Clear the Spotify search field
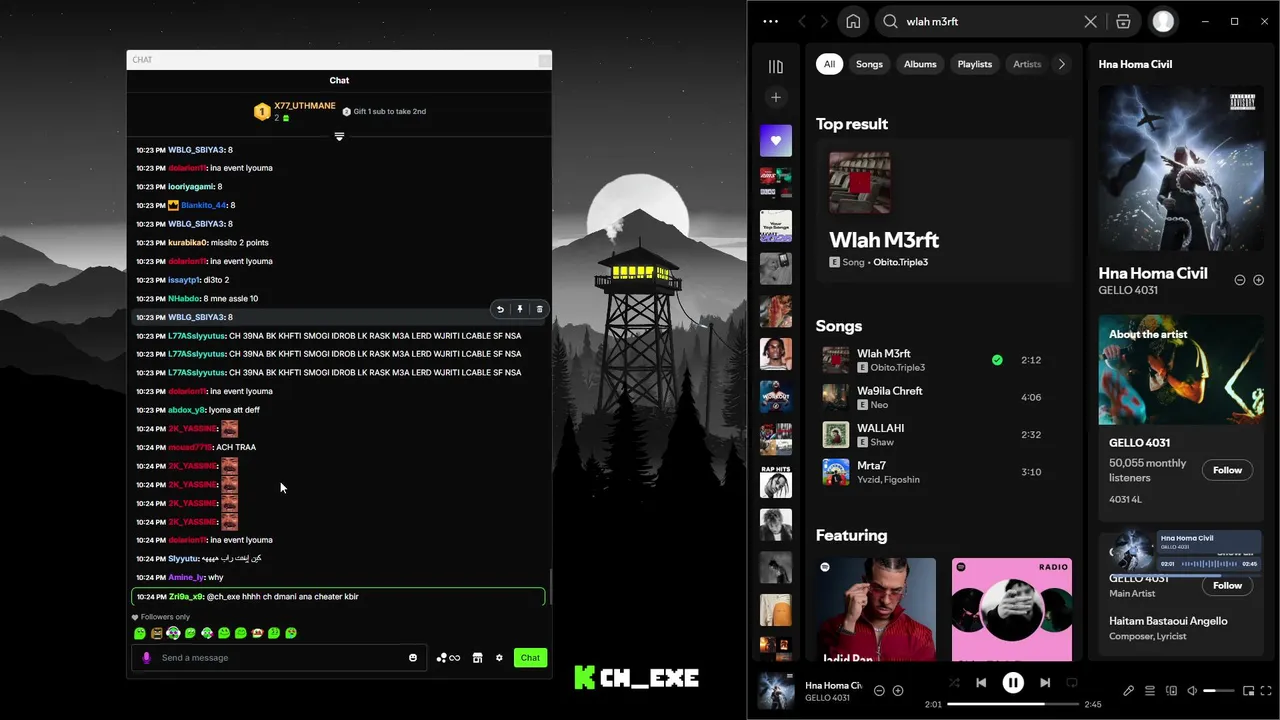 (x=1090, y=21)
